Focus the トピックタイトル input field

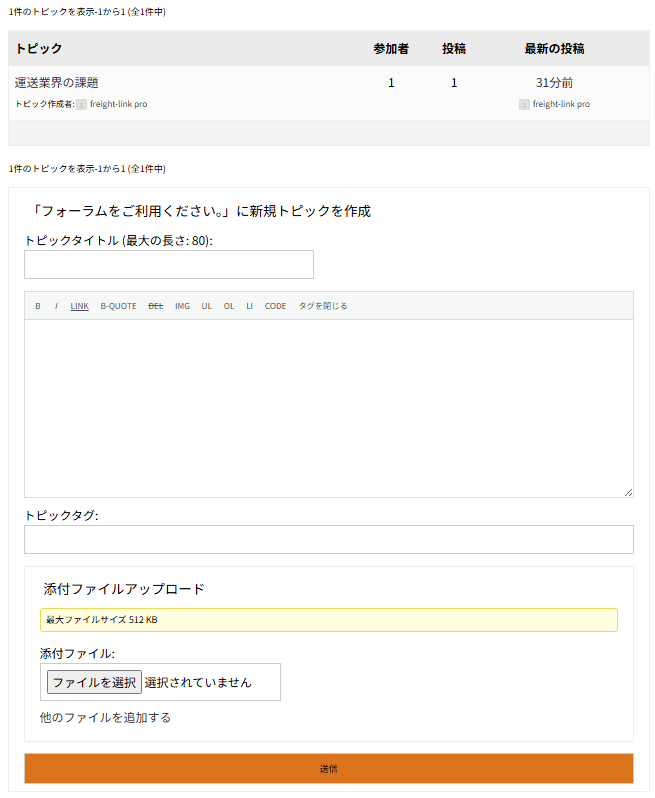[x=168, y=265]
